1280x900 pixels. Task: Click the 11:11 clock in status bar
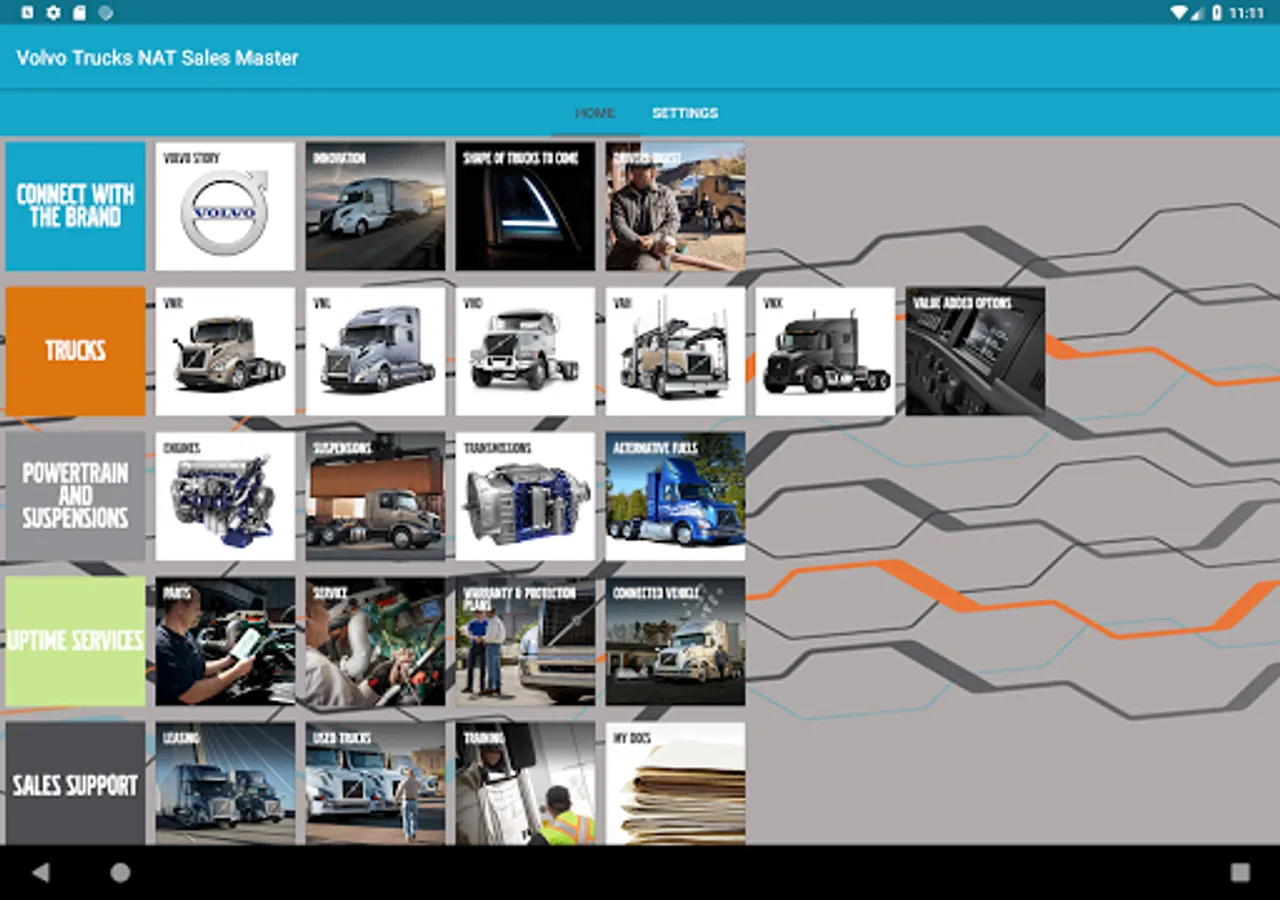(1247, 13)
